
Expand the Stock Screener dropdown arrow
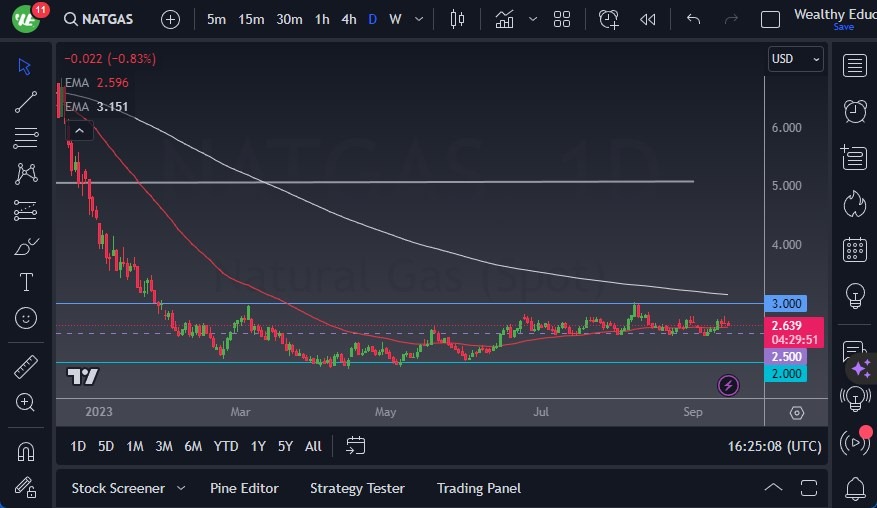click(x=181, y=488)
